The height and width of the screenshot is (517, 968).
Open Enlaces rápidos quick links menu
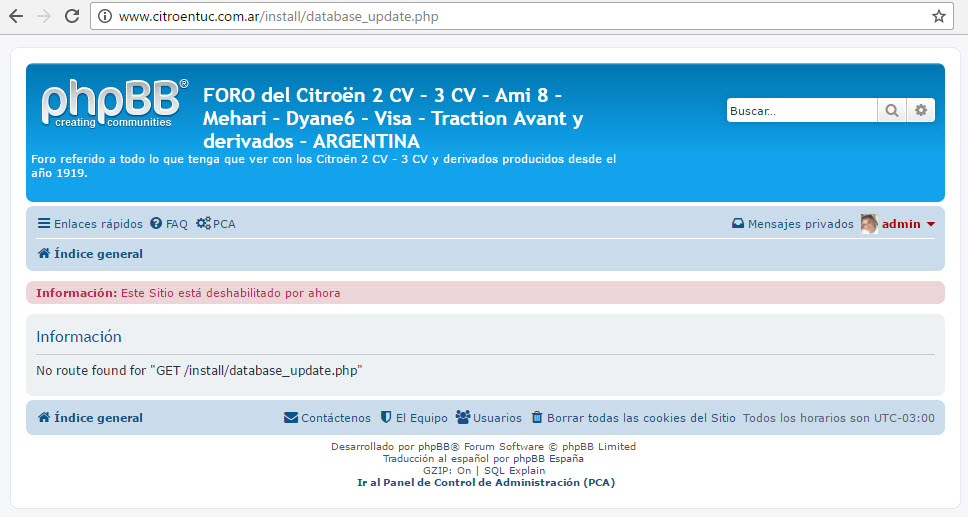tap(90, 224)
